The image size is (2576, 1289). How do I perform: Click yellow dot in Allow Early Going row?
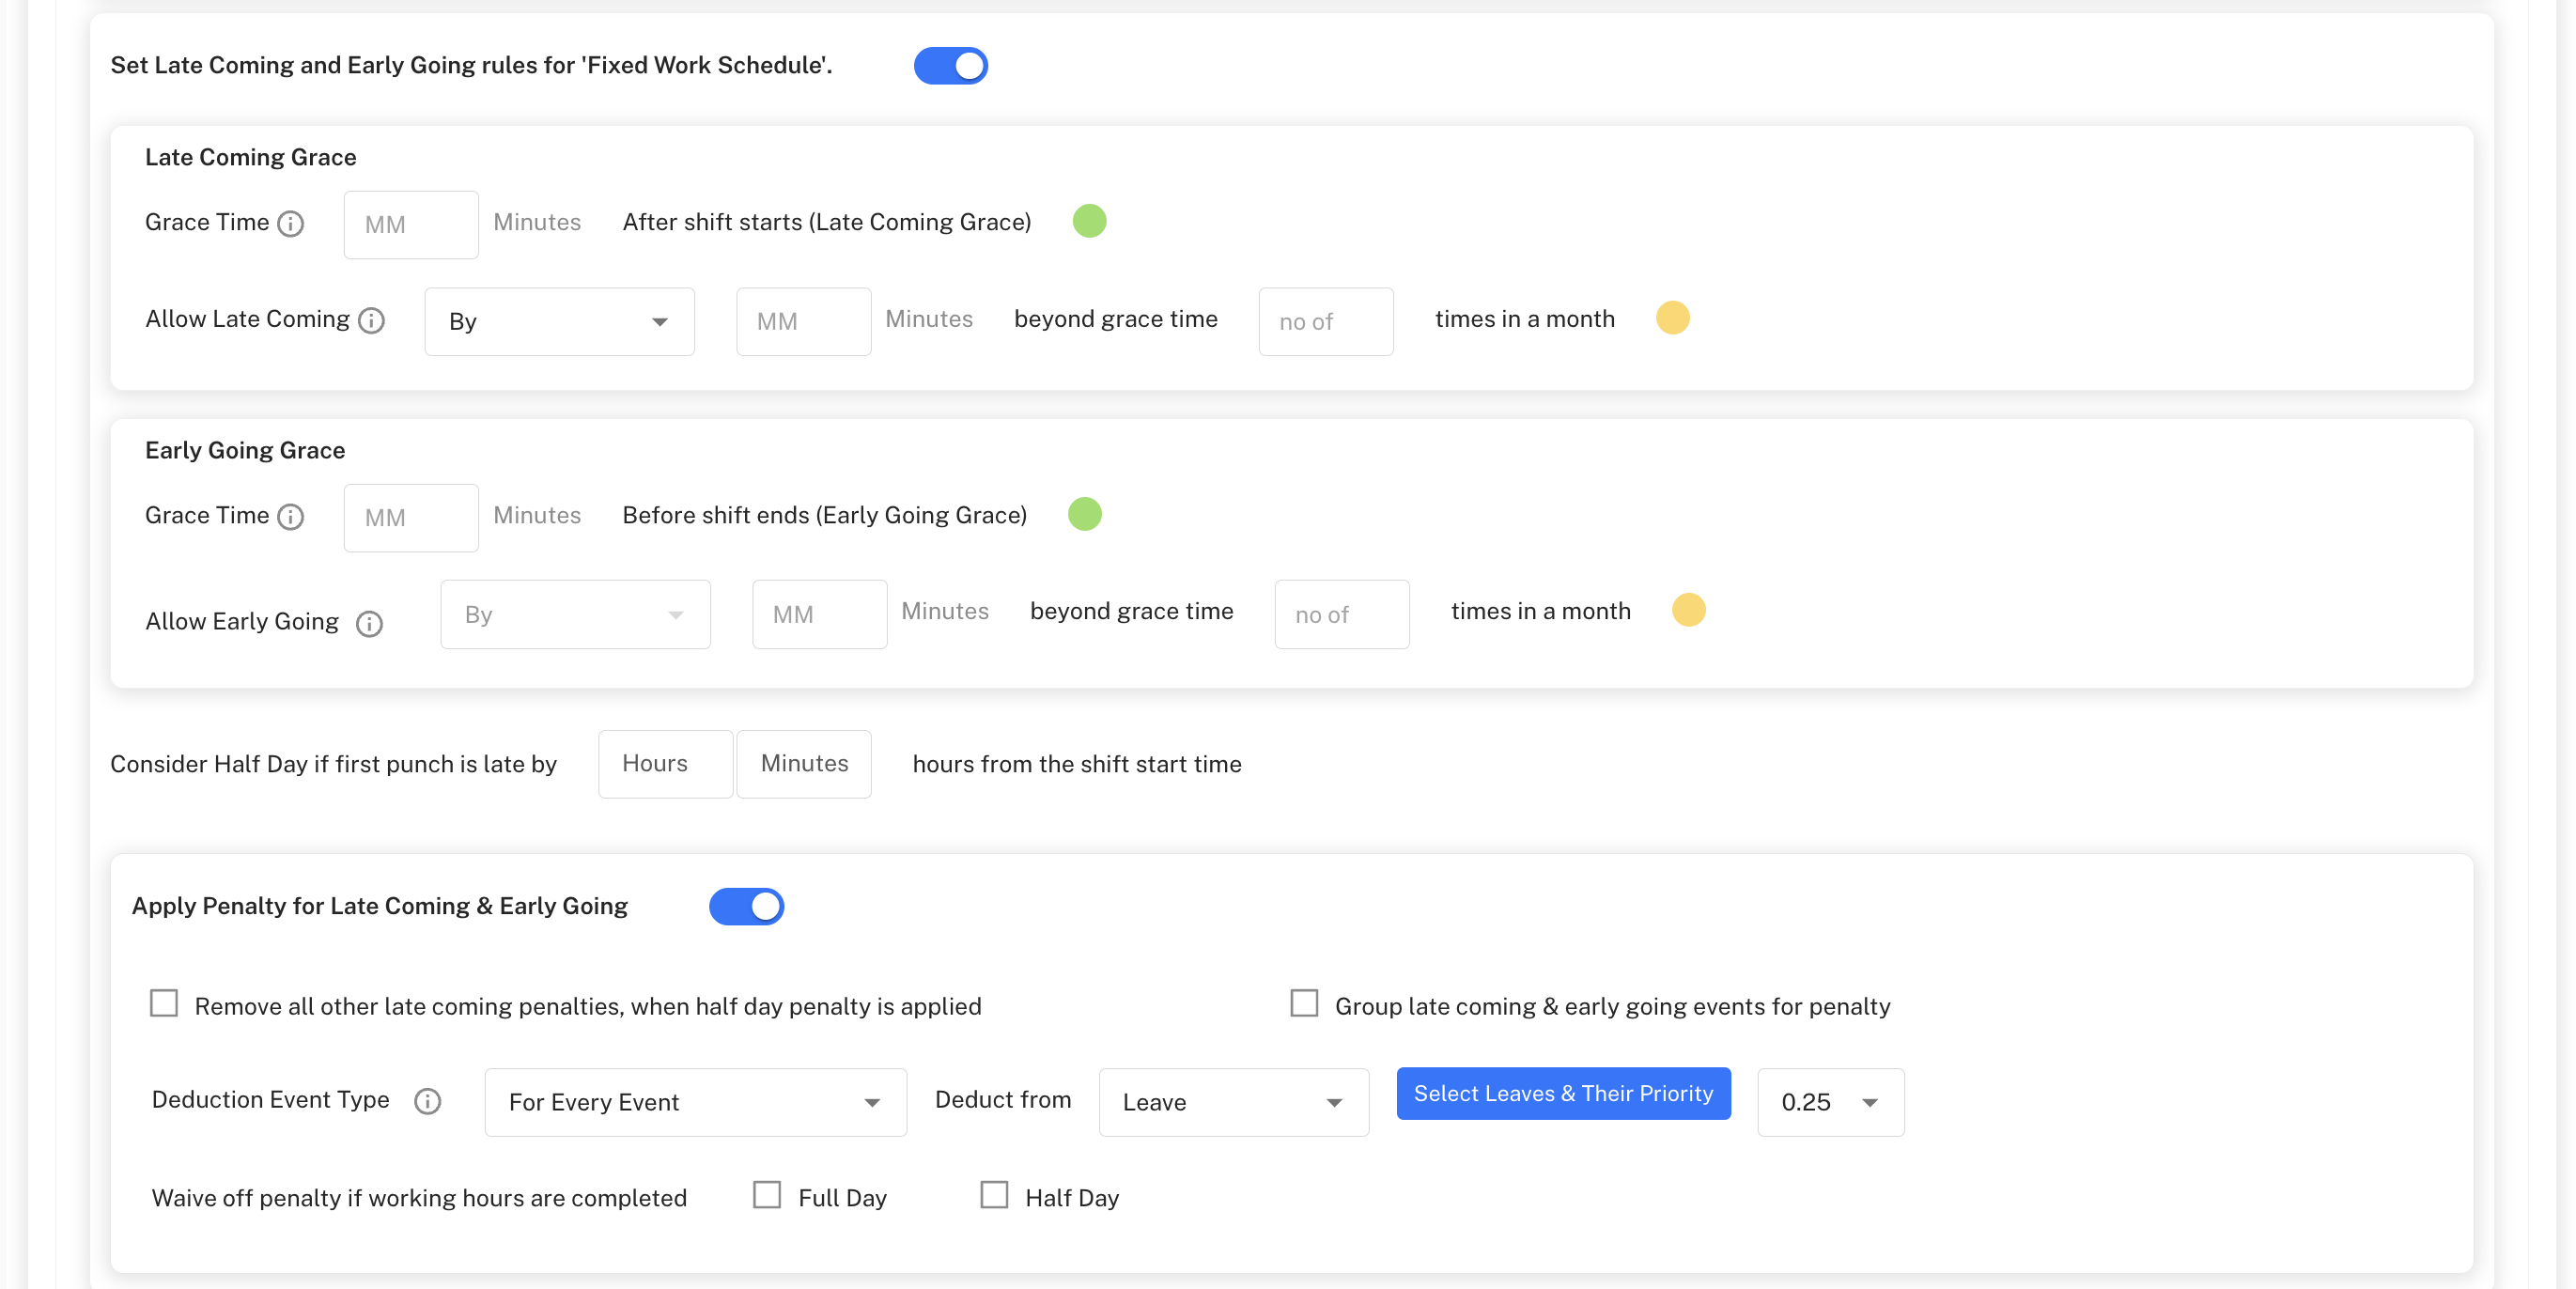(1688, 610)
